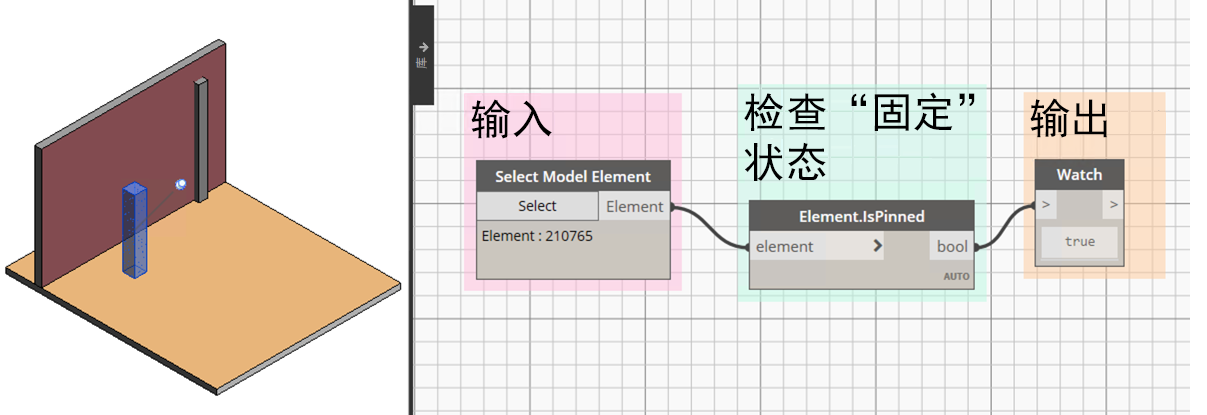Click the library icon on the sidebar tab
1207x415 pixels.
(423, 64)
